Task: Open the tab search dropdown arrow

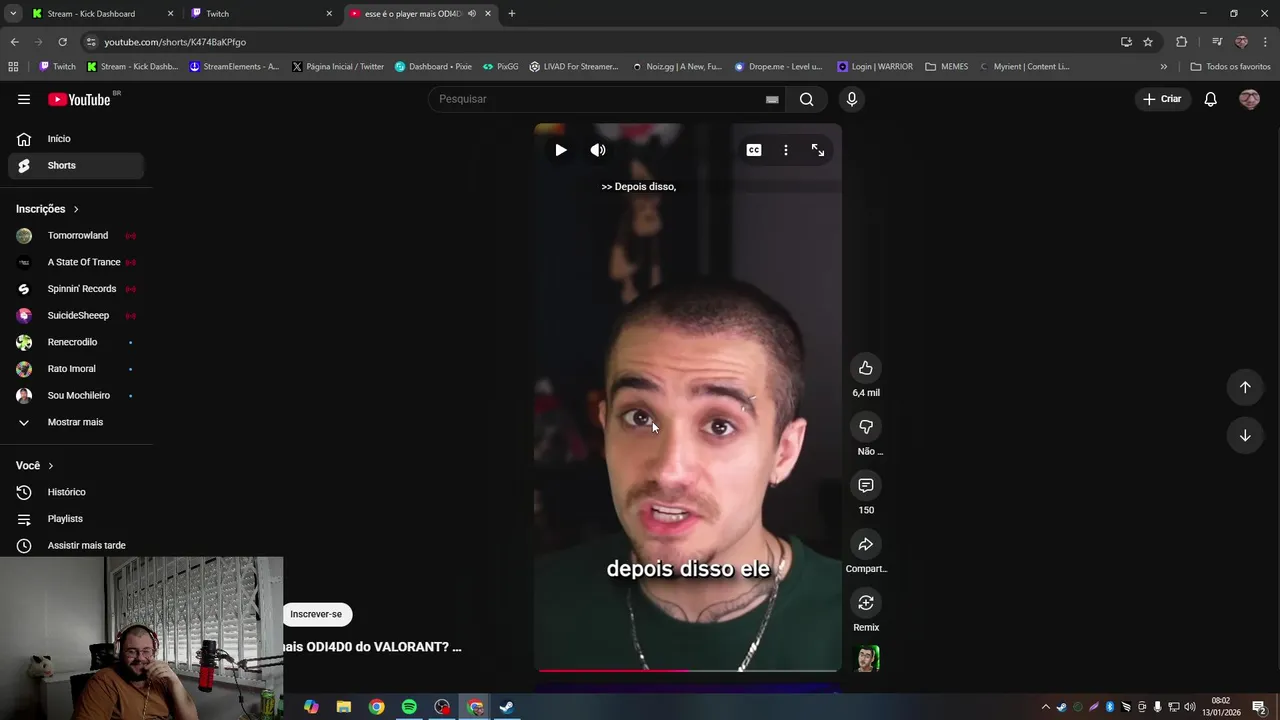Action: tap(13, 14)
